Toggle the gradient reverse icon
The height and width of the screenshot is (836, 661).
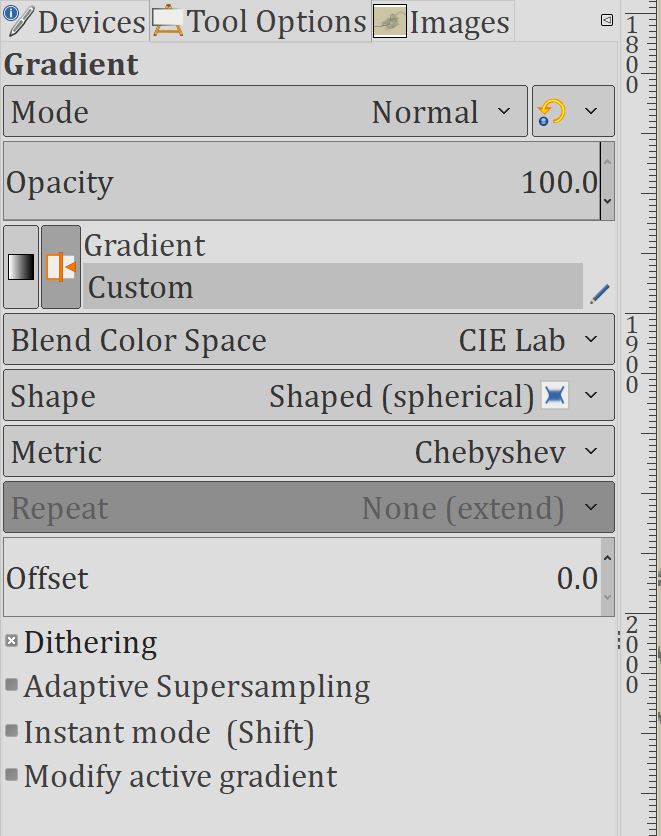coord(61,267)
